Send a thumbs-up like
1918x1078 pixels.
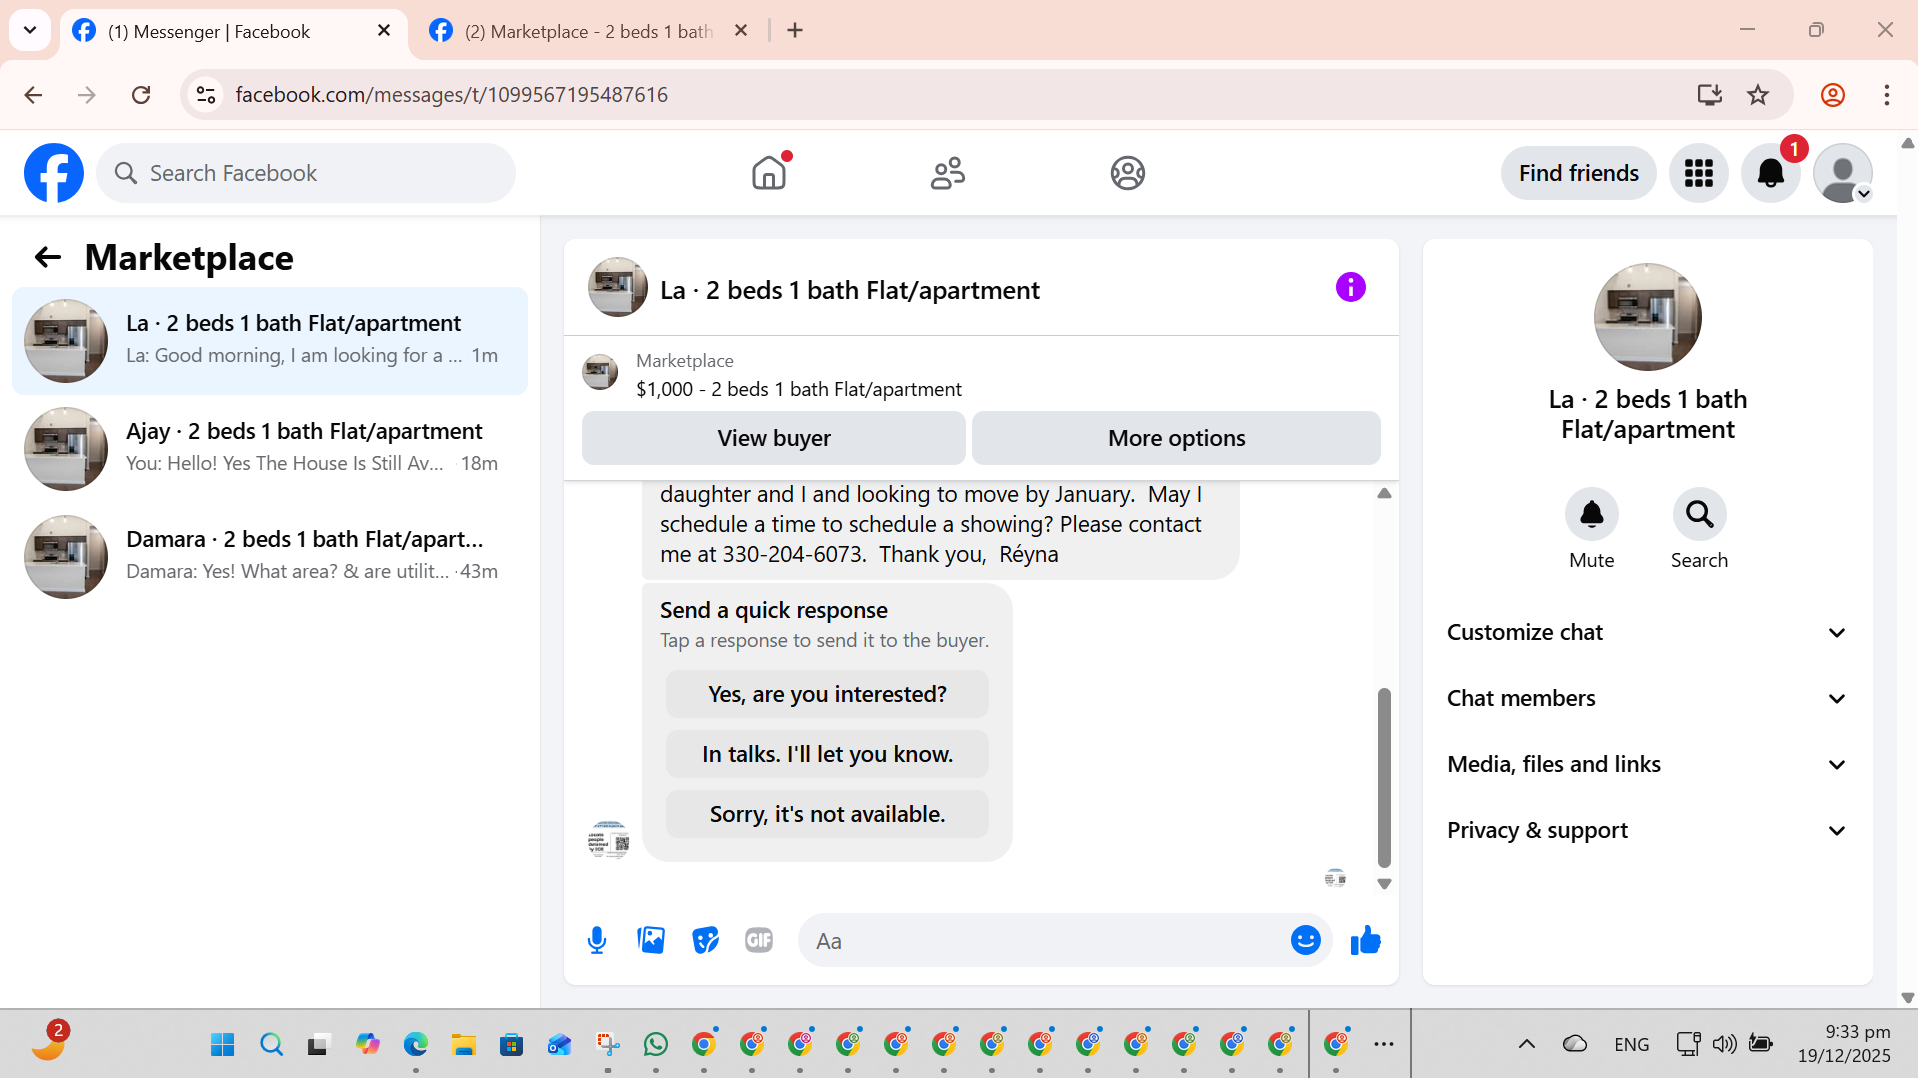point(1365,940)
